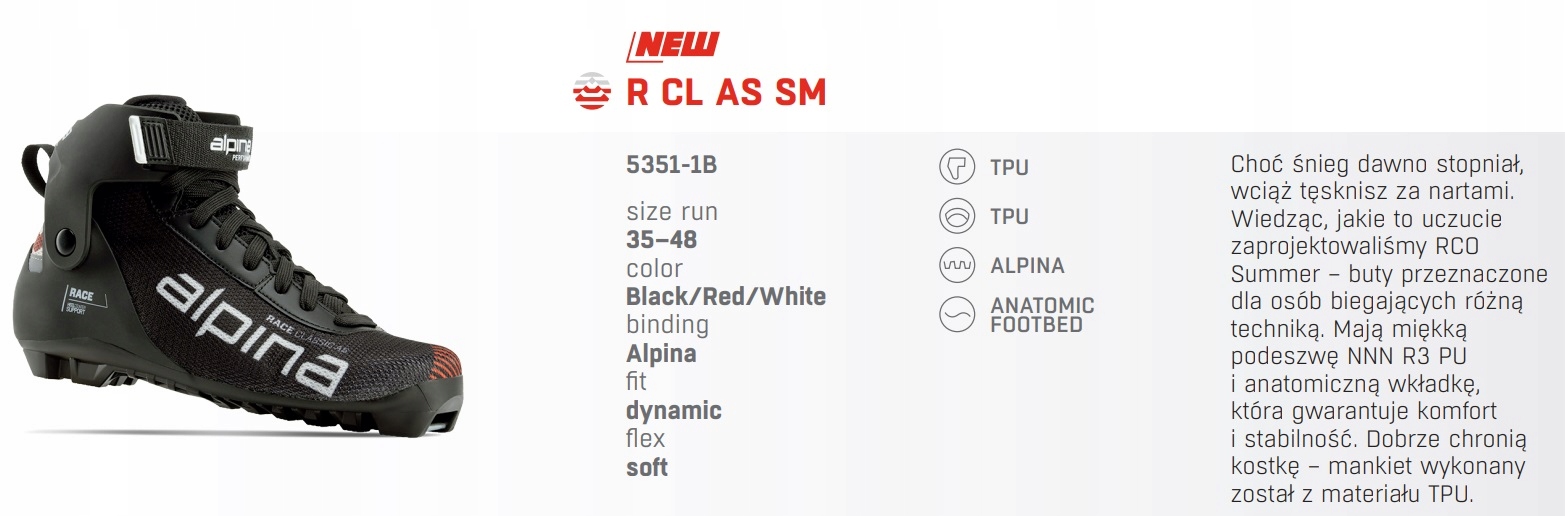Viewport: 1565px width, 516px height.
Task: Select the dynamic fit value
Action: point(673,410)
